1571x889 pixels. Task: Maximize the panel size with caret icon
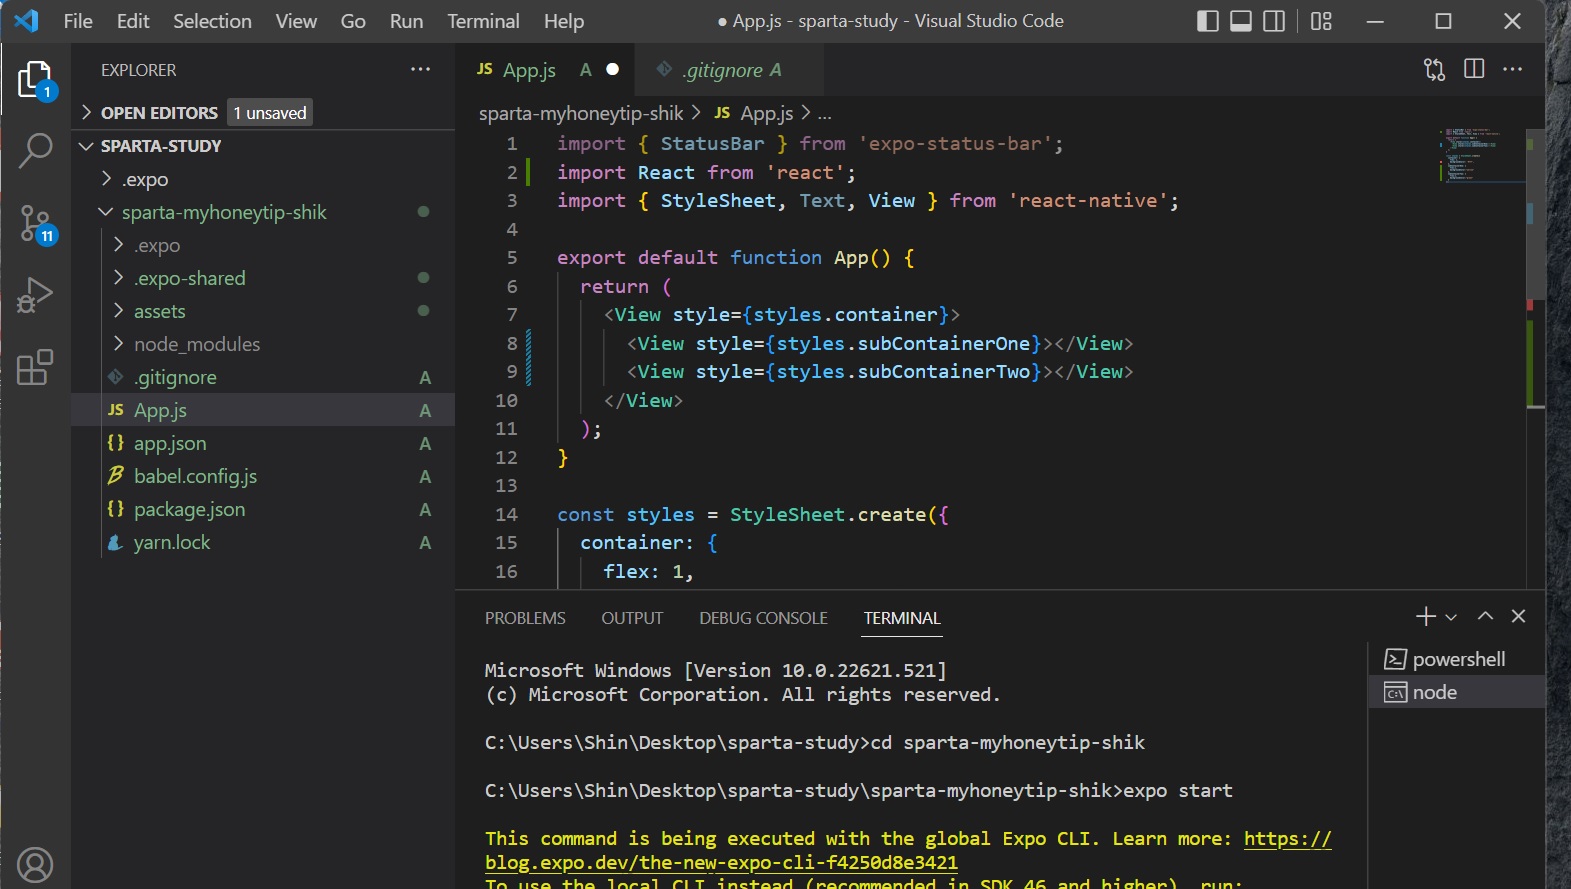tap(1485, 616)
